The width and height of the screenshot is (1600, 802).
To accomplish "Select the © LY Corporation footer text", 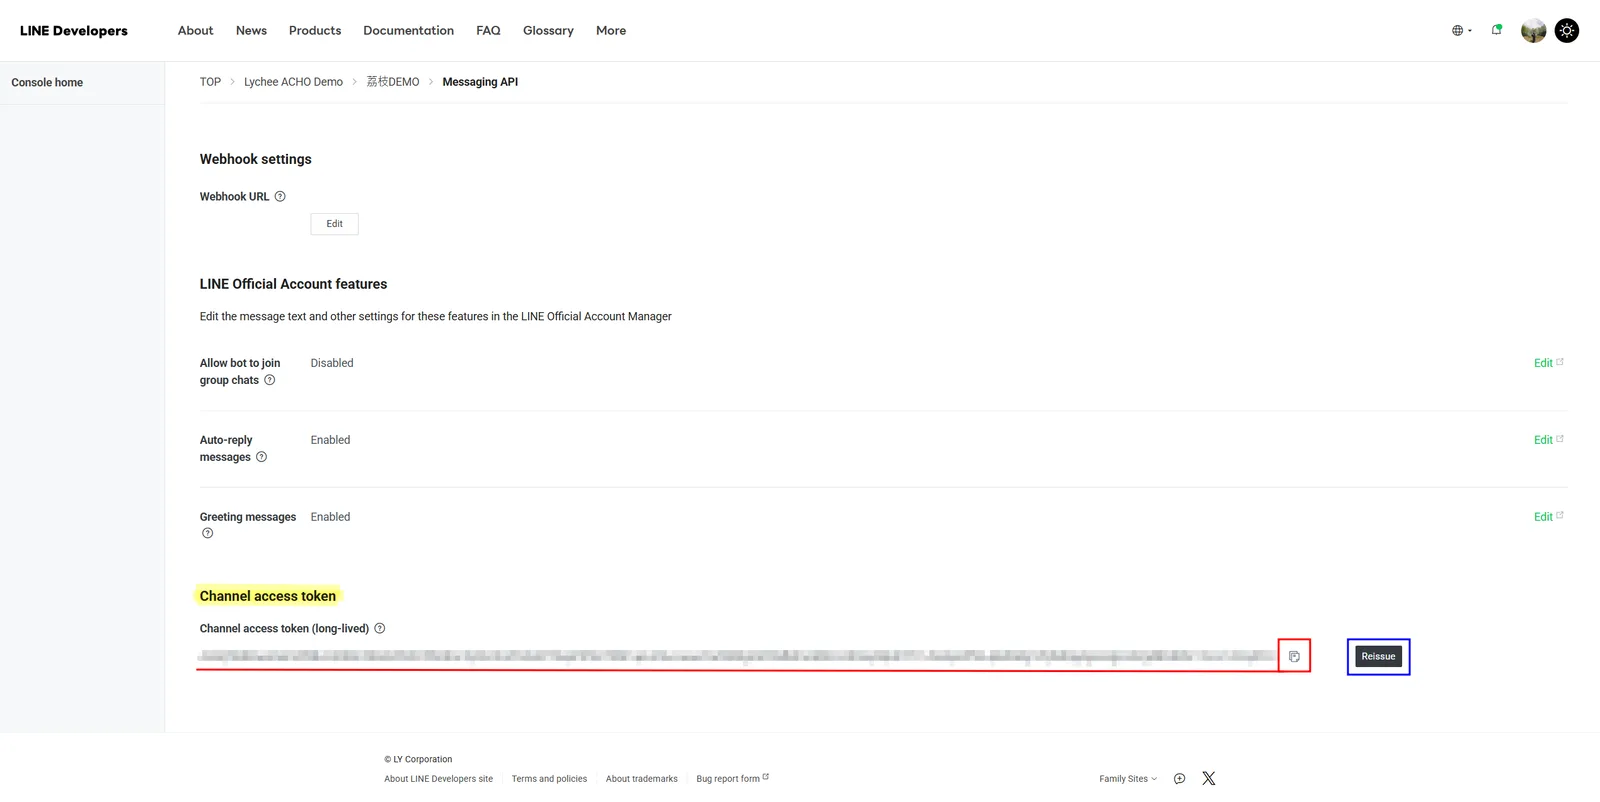I will pyautogui.click(x=418, y=759).
